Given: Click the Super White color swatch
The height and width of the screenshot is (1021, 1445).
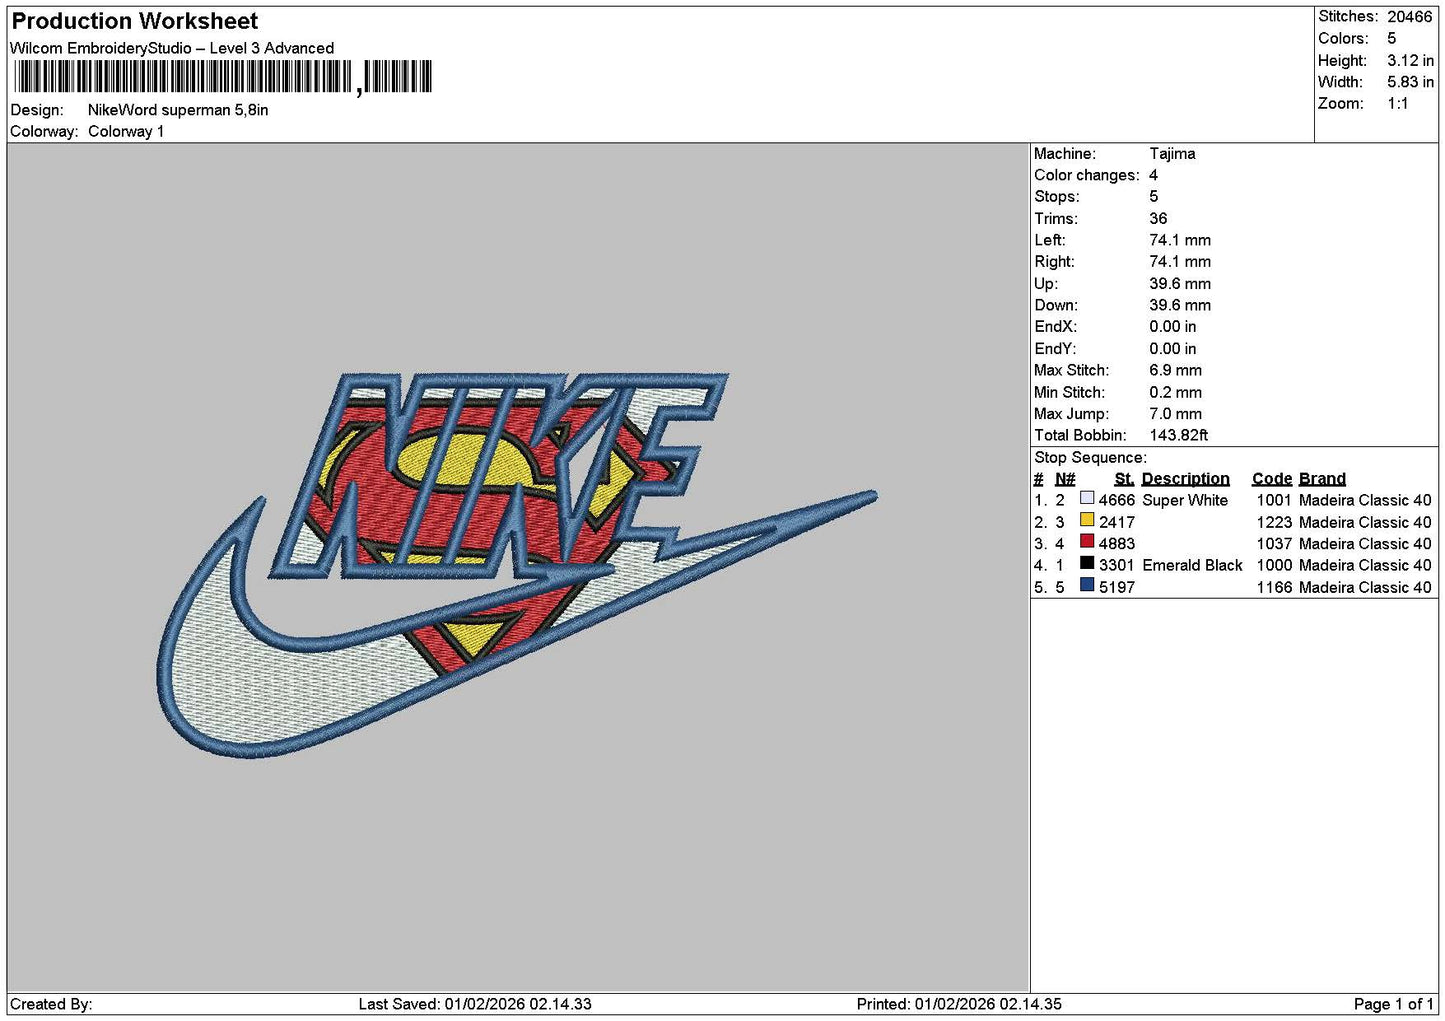Looking at the screenshot, I should [1087, 498].
